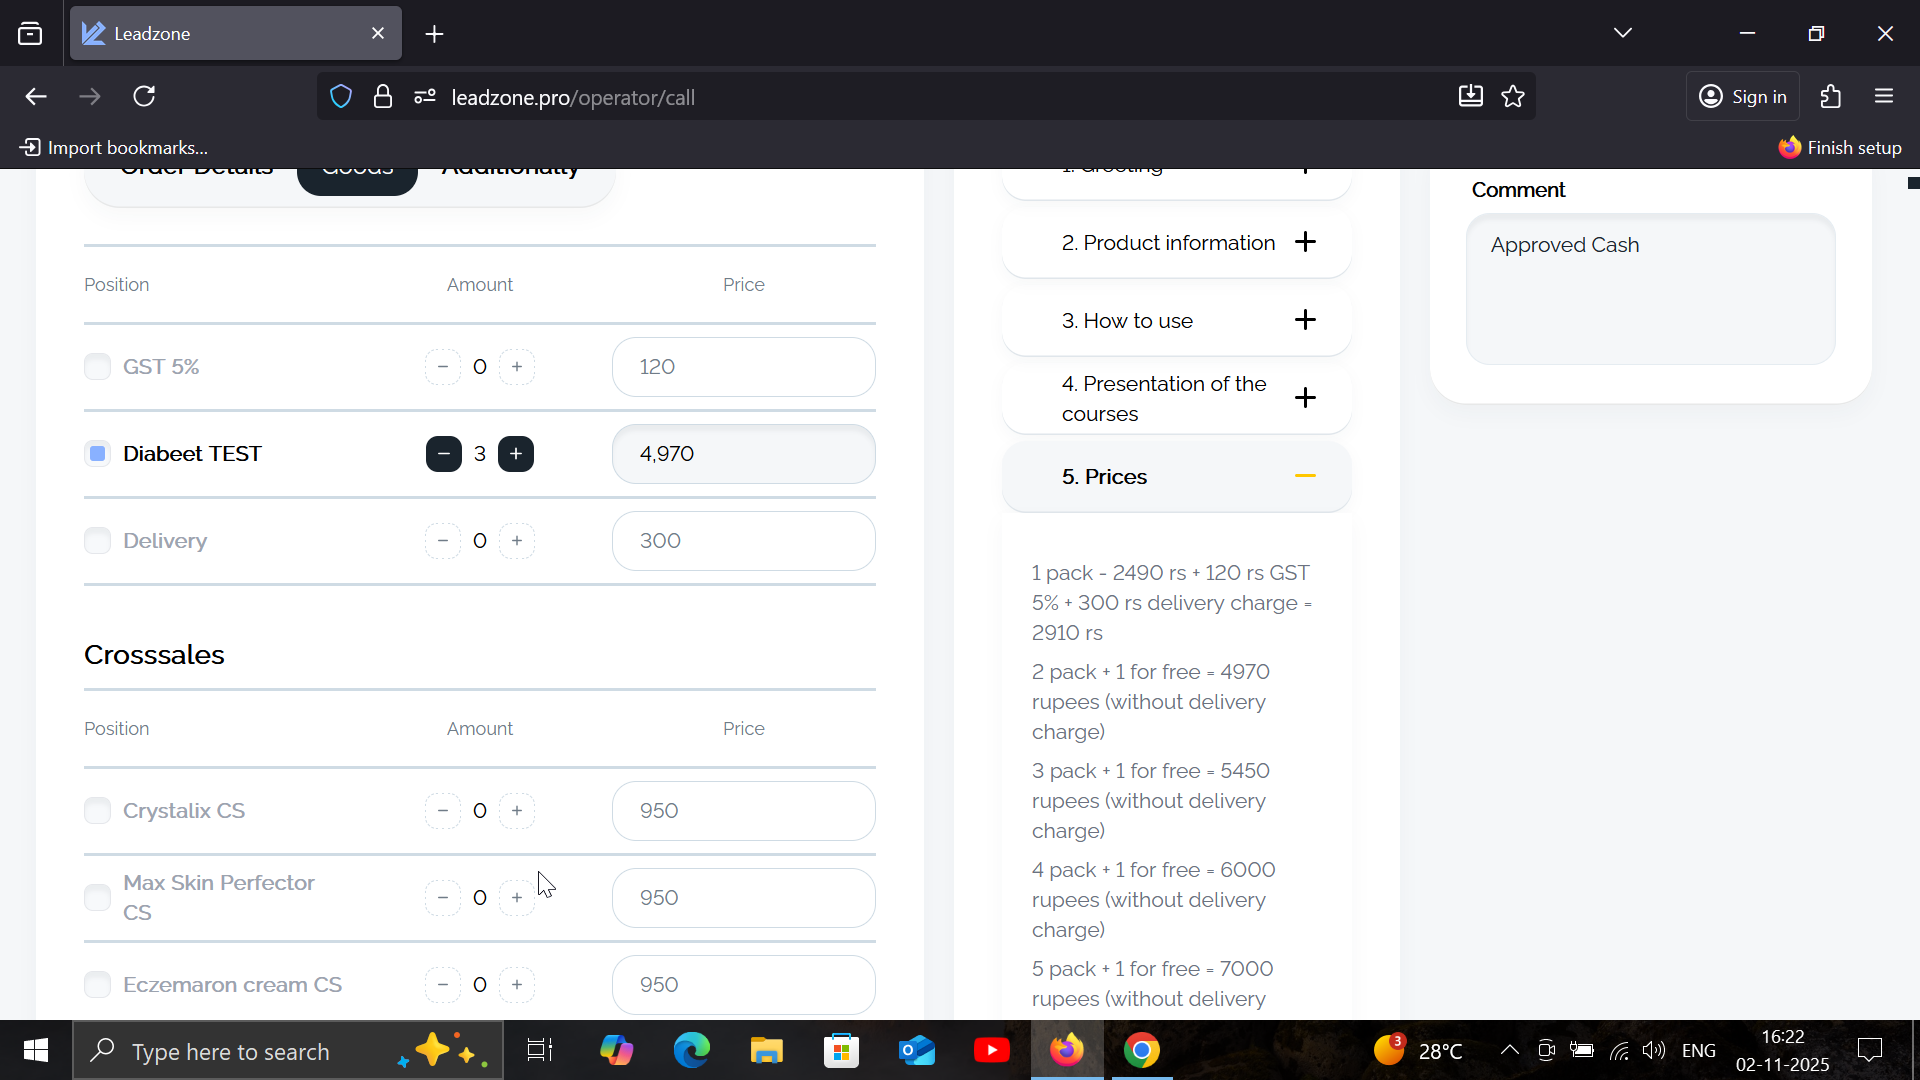This screenshot has width=1920, height=1080.
Task: Click plus stepper for Crystalix CS
Action: pyautogui.click(x=516, y=811)
